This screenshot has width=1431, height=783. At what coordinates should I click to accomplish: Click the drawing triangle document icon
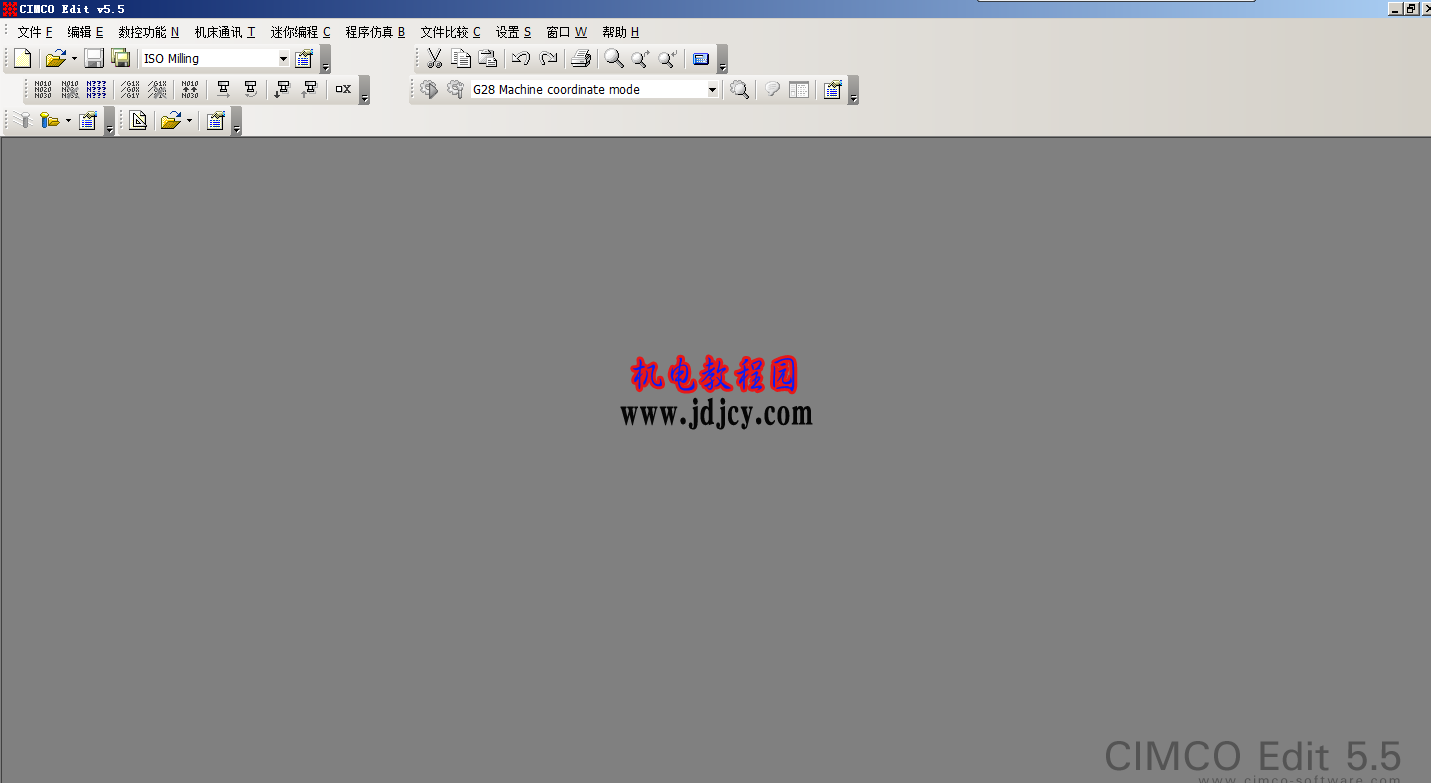(138, 121)
